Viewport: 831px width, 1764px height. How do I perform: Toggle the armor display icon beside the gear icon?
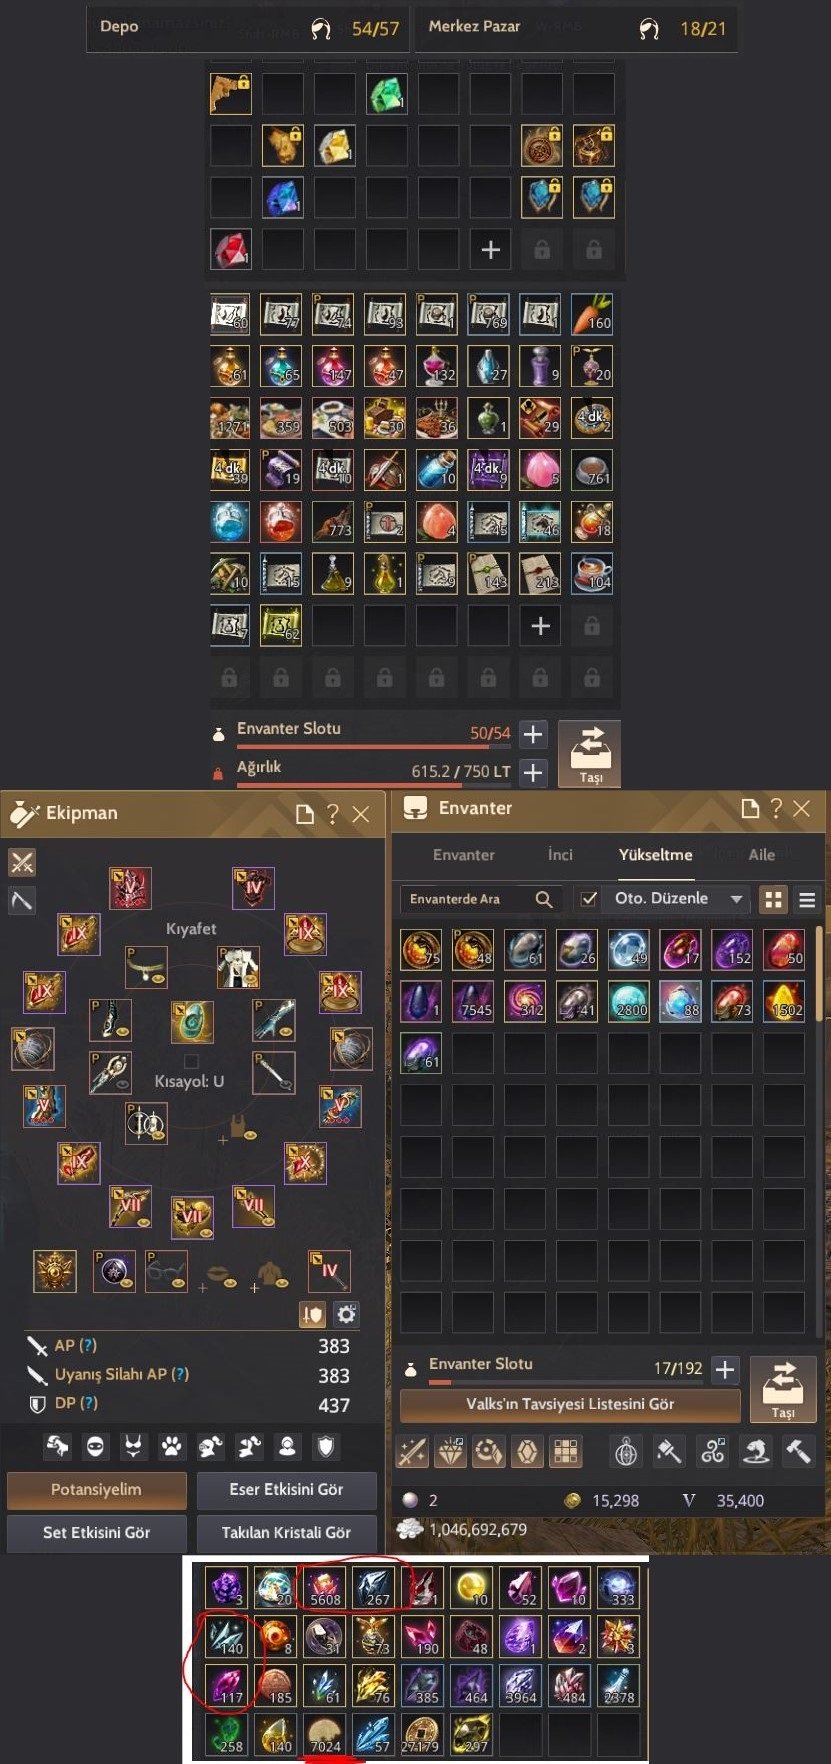click(x=313, y=1314)
